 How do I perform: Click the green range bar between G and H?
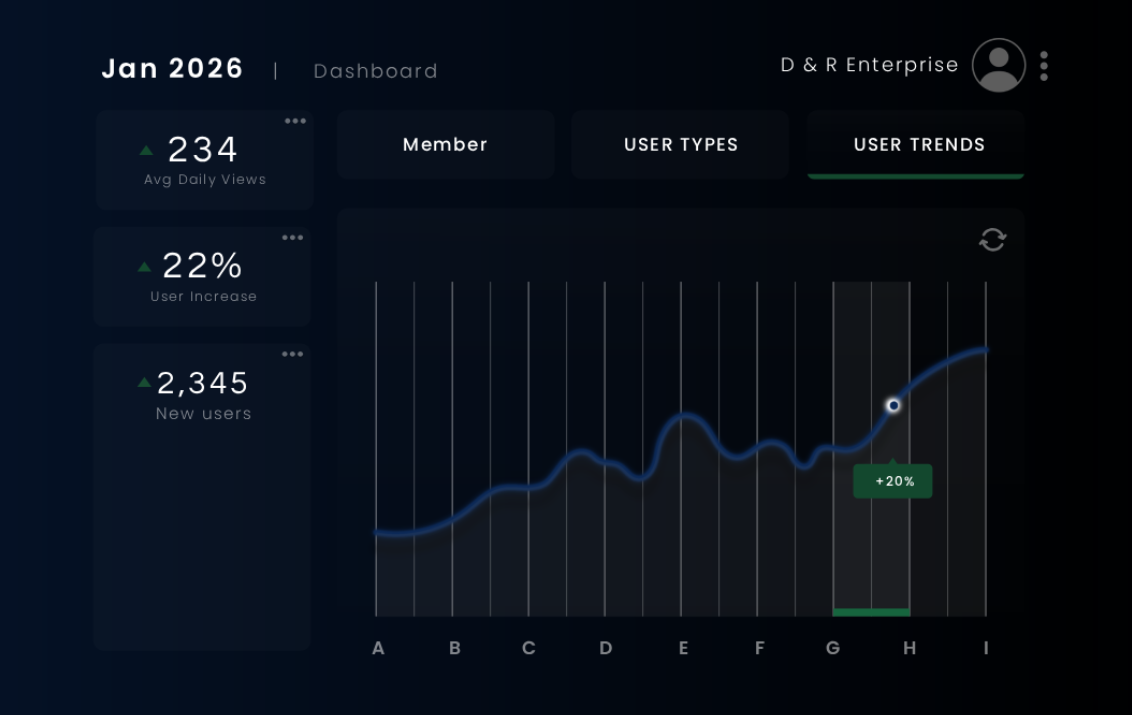[x=871, y=612]
